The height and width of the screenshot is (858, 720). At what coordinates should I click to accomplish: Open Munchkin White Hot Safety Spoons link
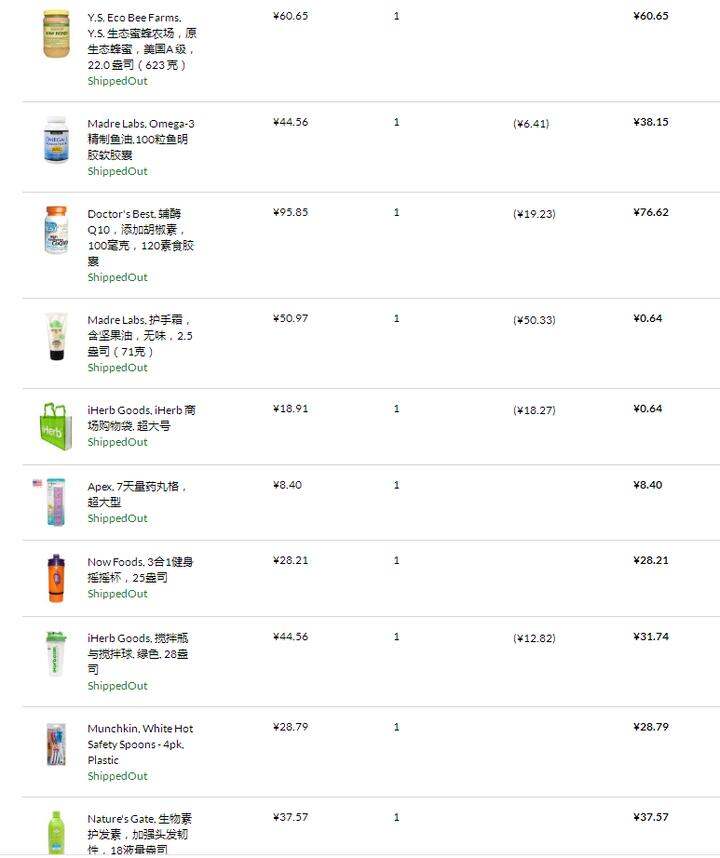[x=140, y=744]
